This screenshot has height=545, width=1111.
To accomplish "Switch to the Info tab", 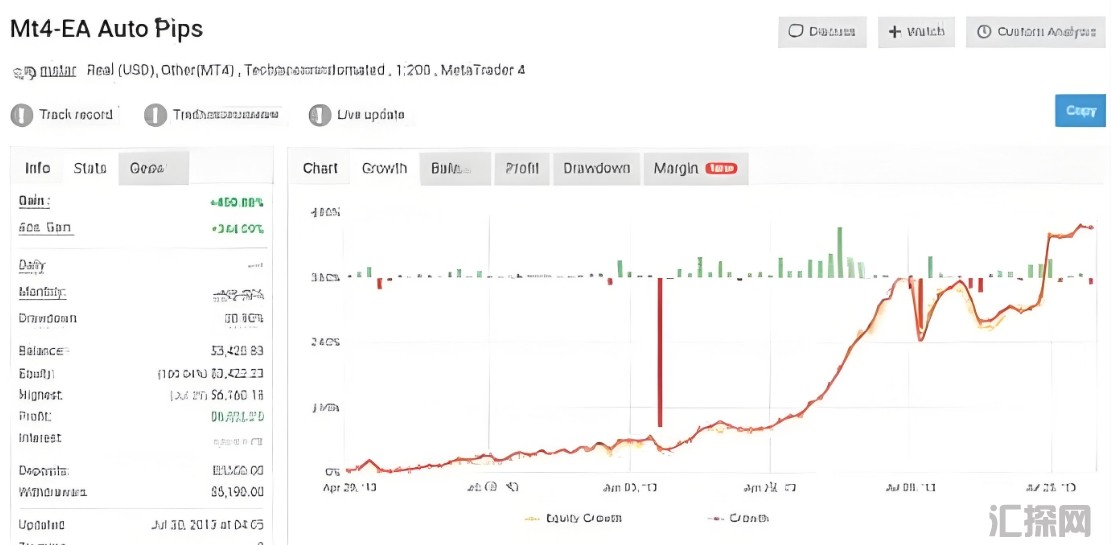I will (38, 169).
